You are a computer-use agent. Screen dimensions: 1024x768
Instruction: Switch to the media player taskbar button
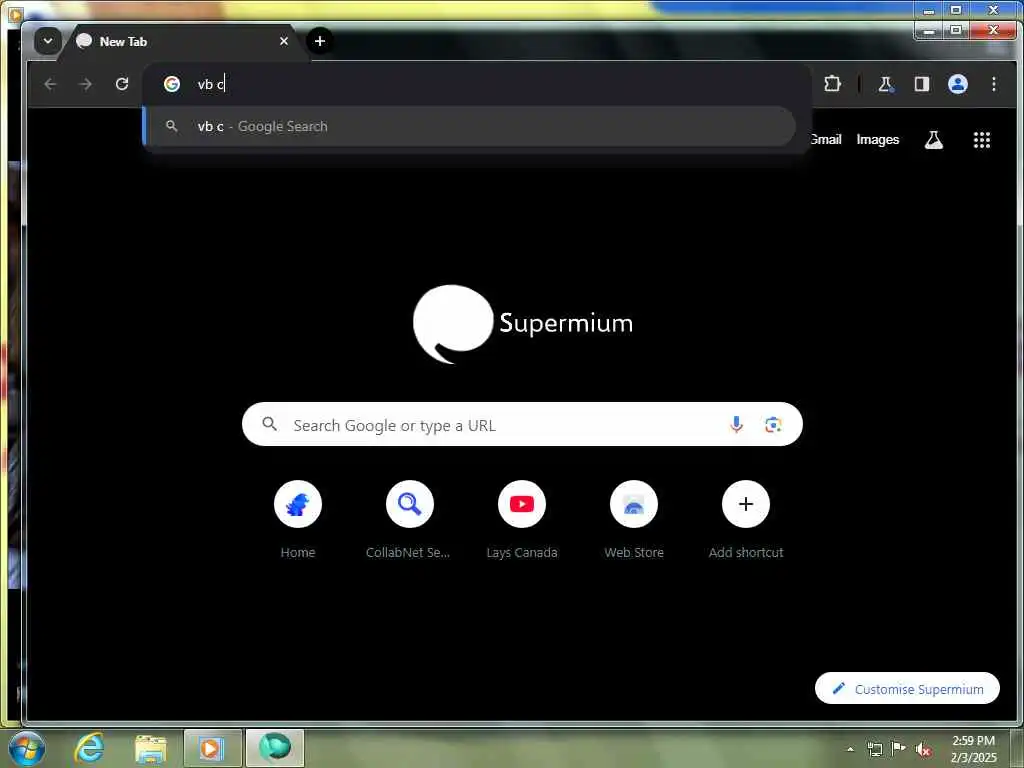(212, 748)
